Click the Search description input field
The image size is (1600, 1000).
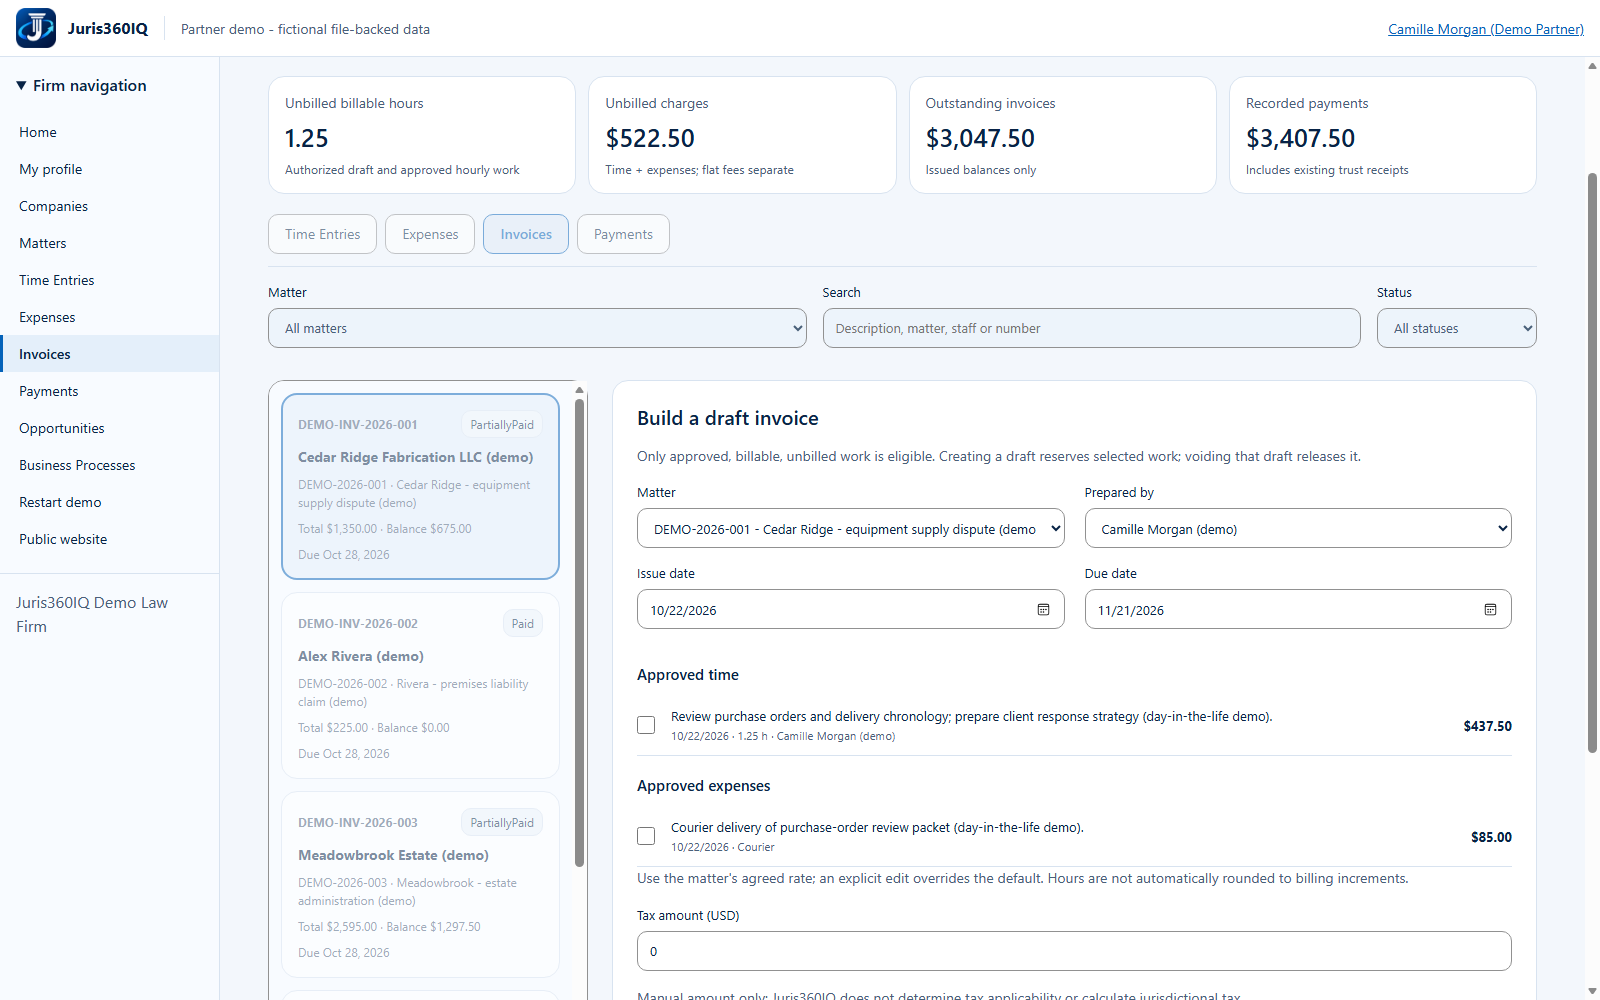click(1091, 328)
